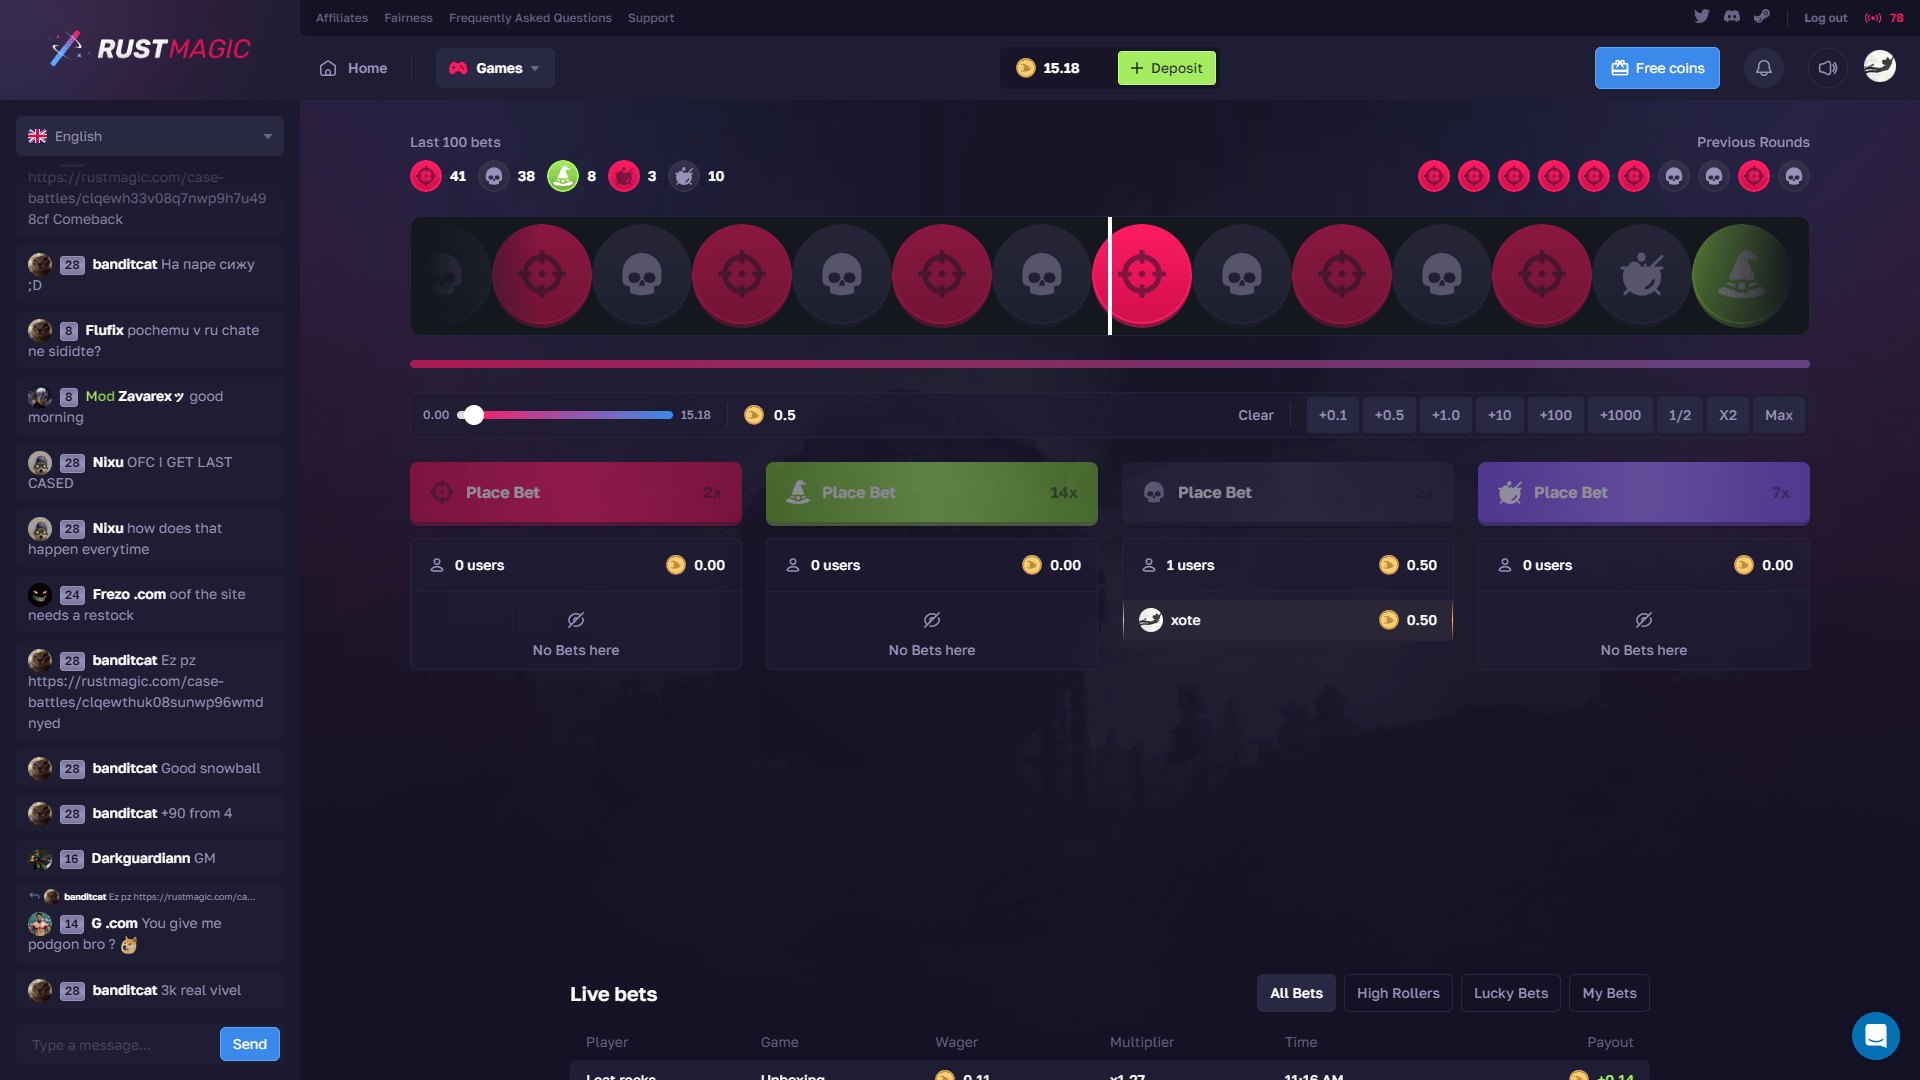The height and width of the screenshot is (1080, 1920).
Task: Expand Previous Rounds history panel
Action: click(1751, 142)
